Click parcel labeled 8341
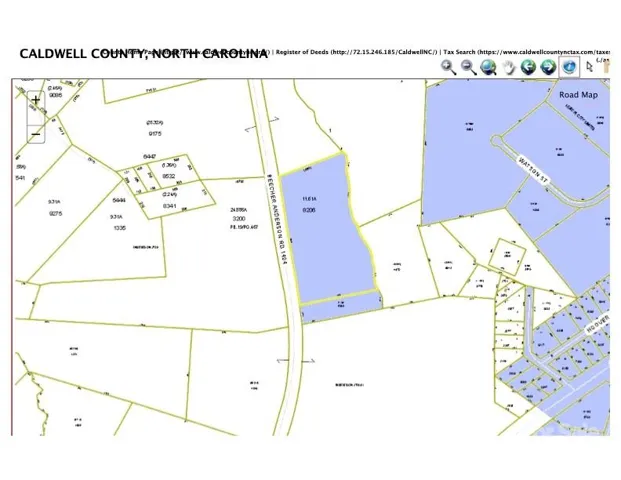 tap(169, 206)
